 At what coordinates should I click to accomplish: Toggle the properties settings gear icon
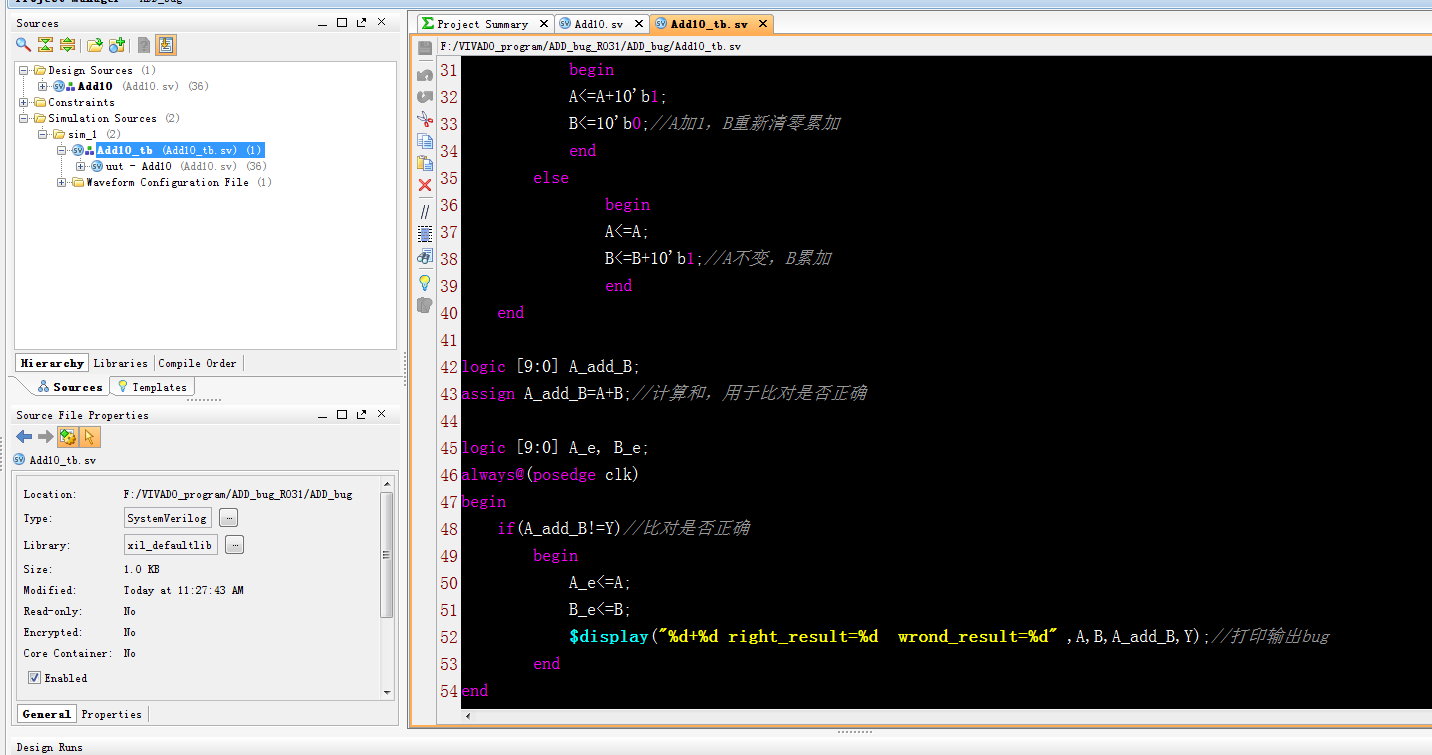[67, 437]
